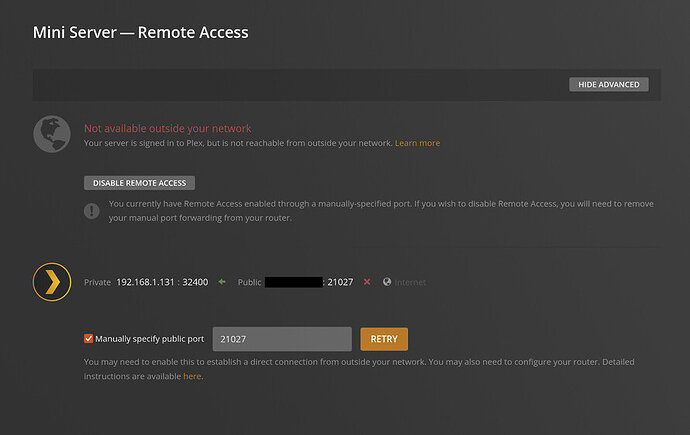This screenshot has width=690, height=435.
Task: Click private address 192.168.1.131 : 32400
Action: pyautogui.click(x=162, y=282)
